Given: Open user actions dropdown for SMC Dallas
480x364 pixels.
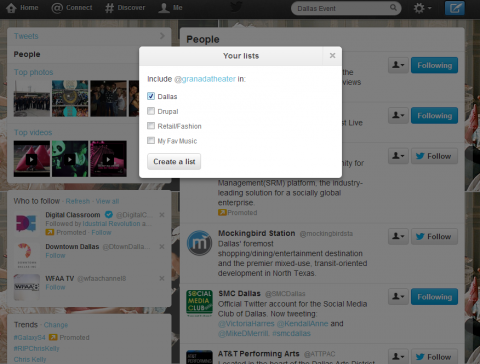Looking at the screenshot, I should coord(398,296).
